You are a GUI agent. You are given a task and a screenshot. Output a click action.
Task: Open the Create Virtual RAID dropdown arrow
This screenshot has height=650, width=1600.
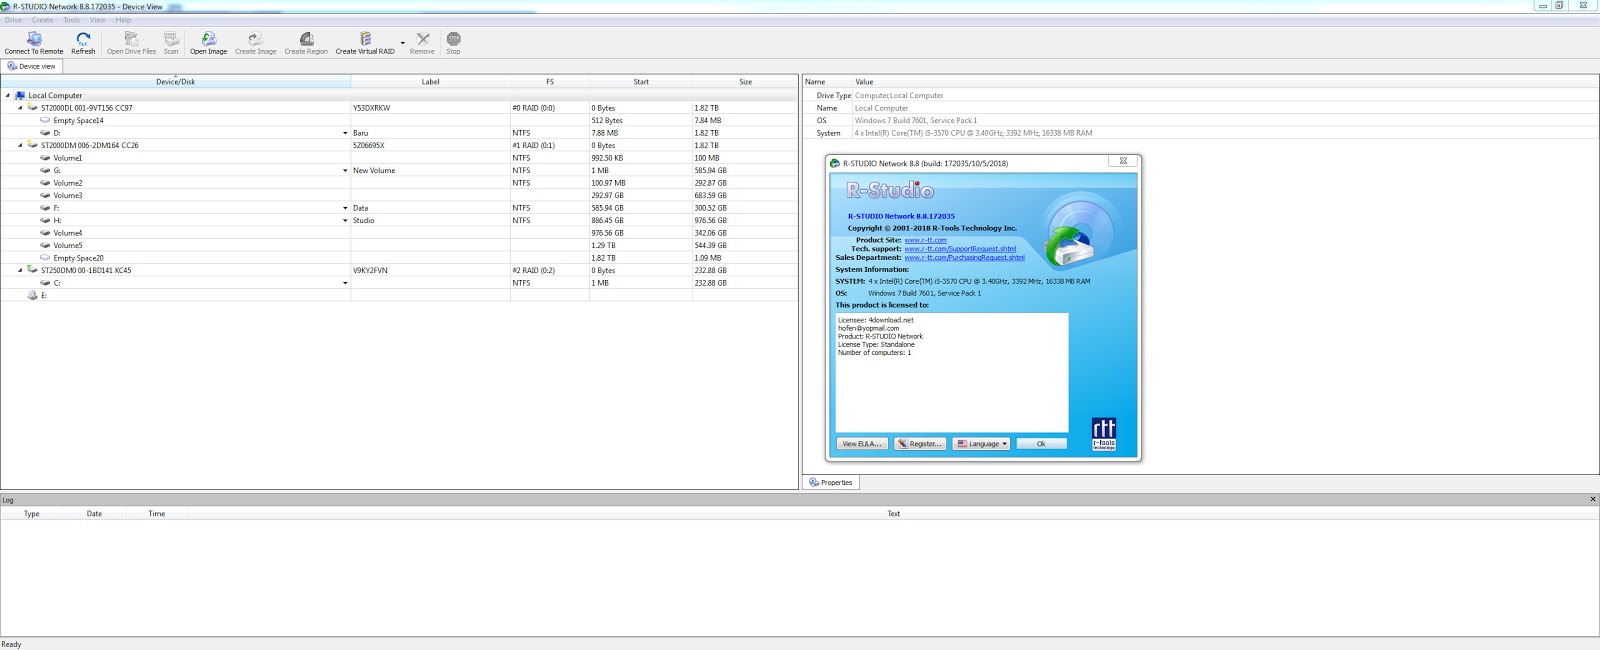(x=403, y=43)
